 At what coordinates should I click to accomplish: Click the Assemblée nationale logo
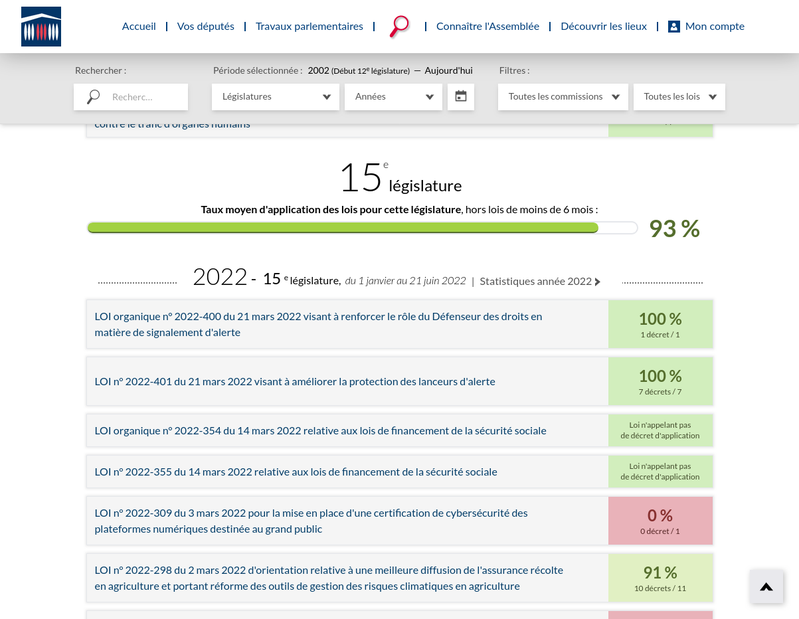(x=41, y=26)
